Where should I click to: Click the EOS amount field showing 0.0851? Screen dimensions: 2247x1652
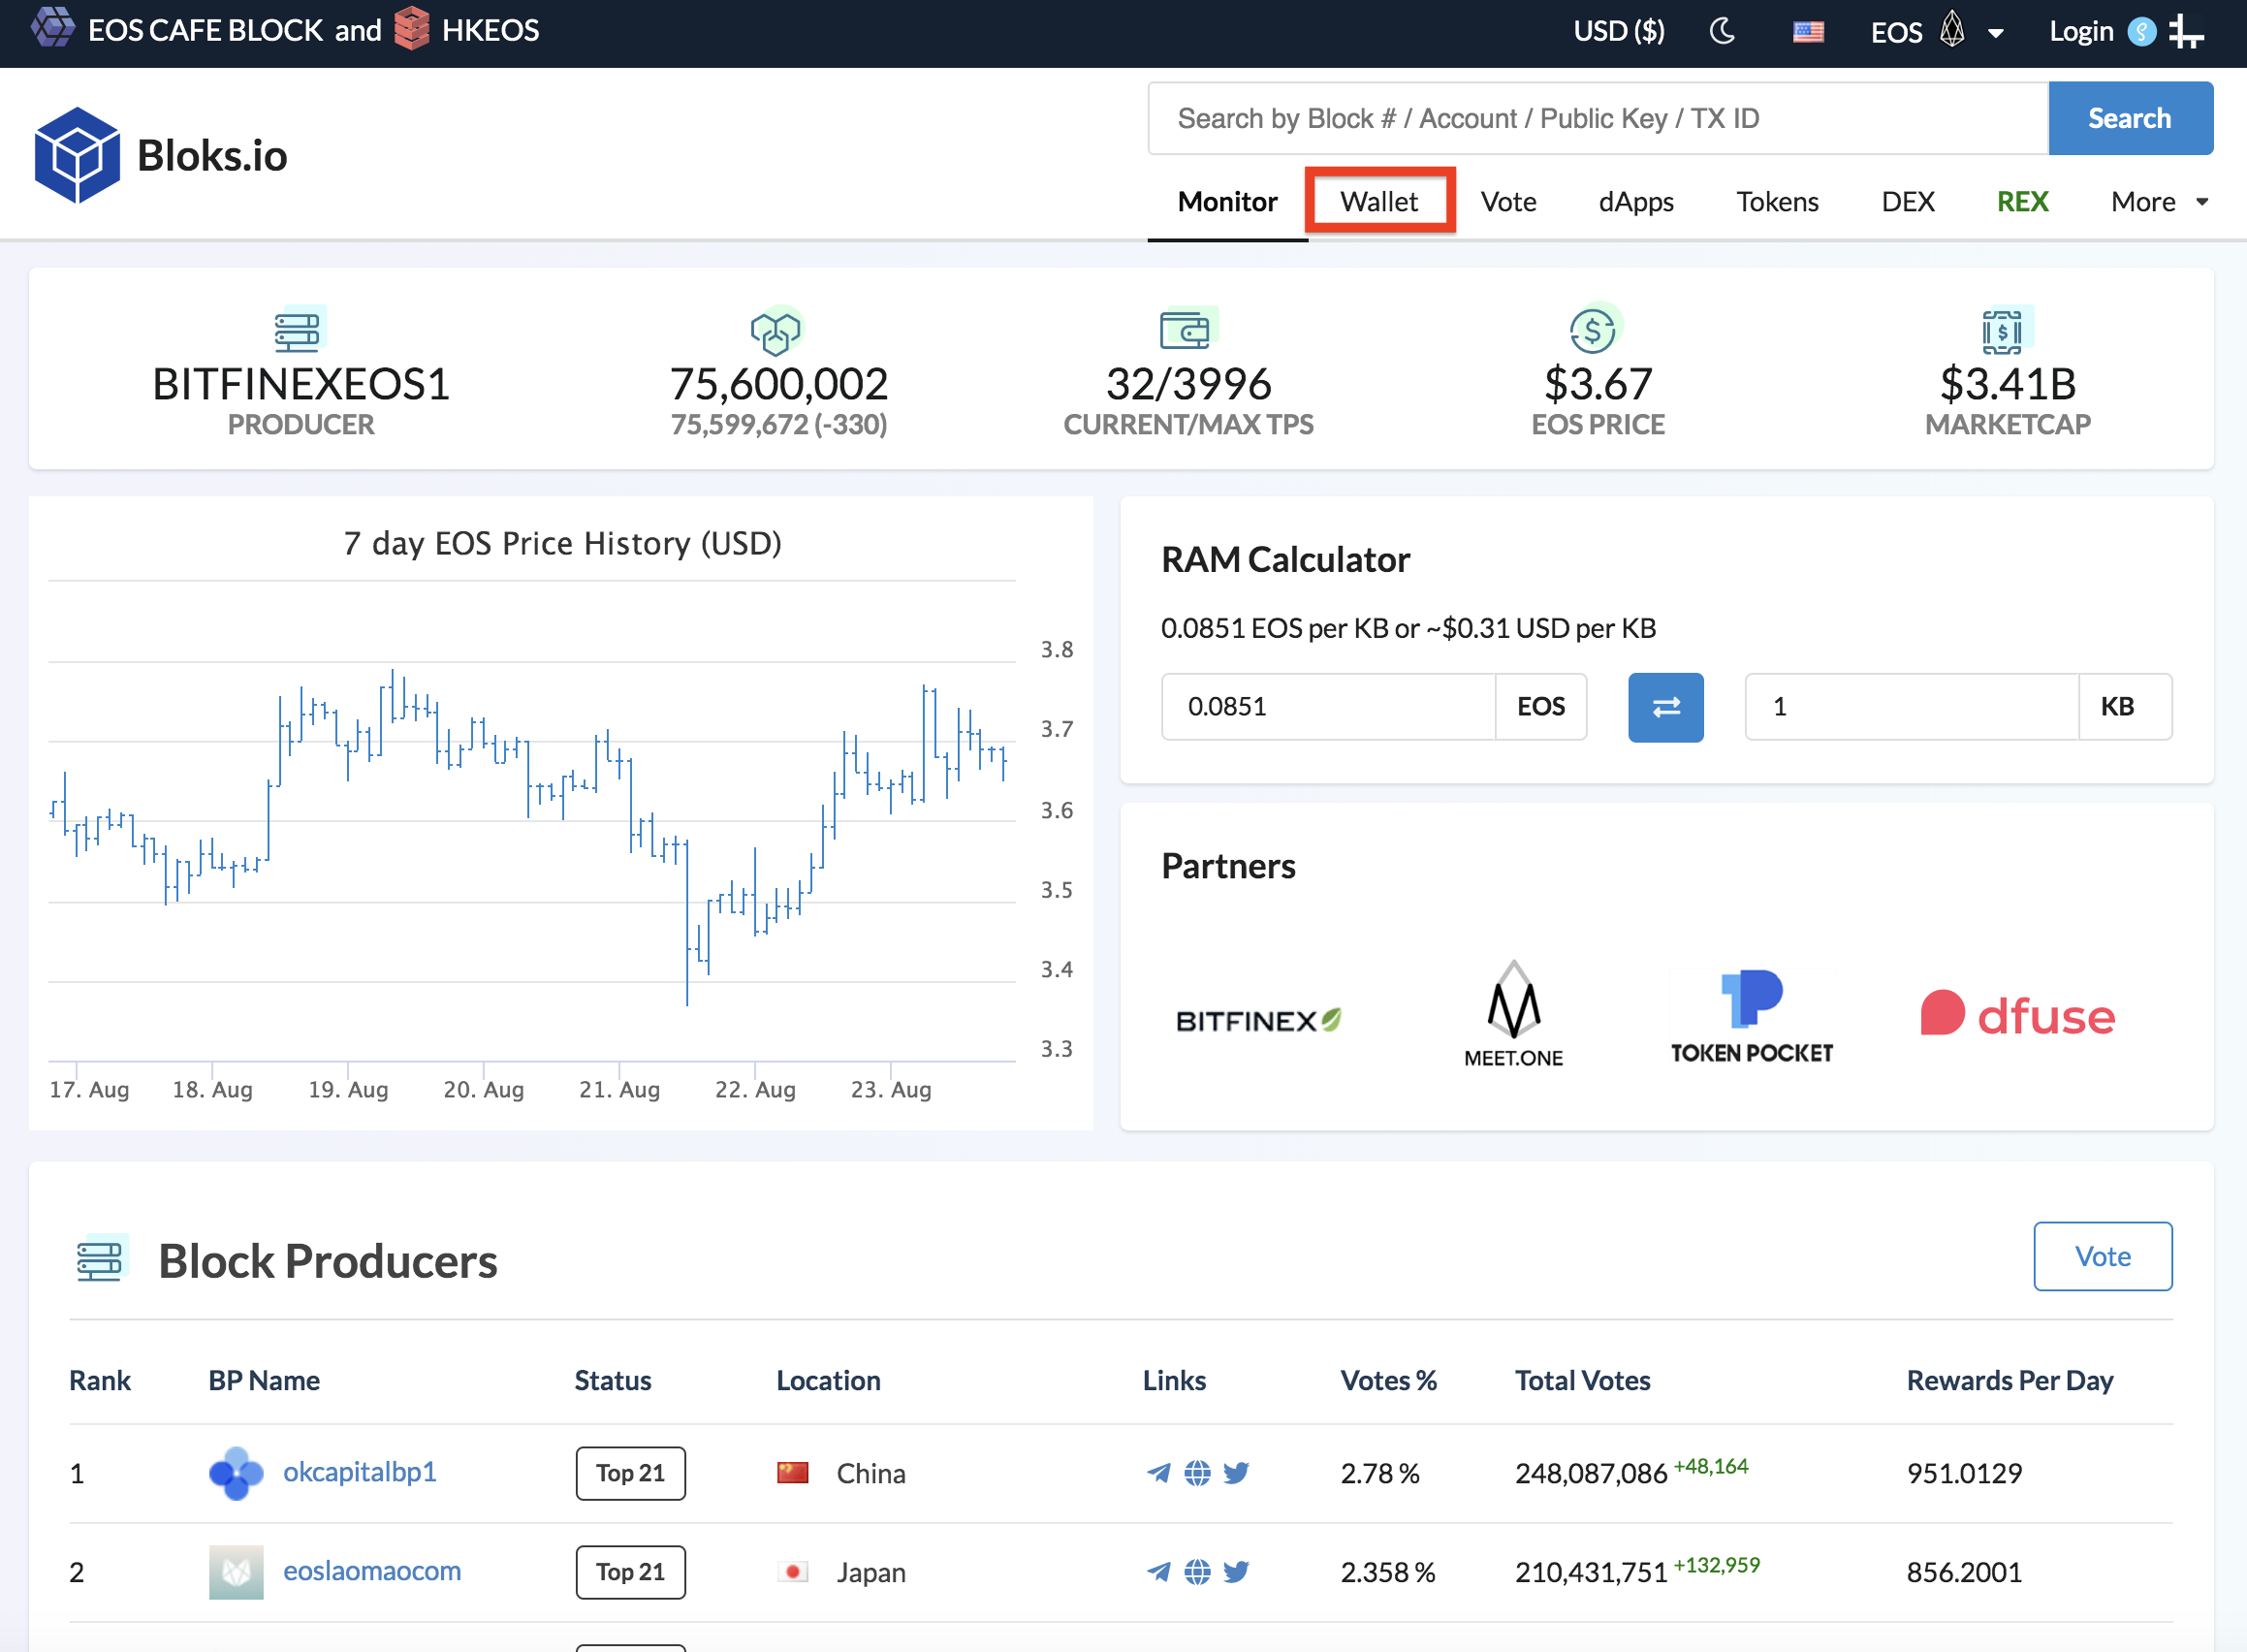[x=1328, y=707]
